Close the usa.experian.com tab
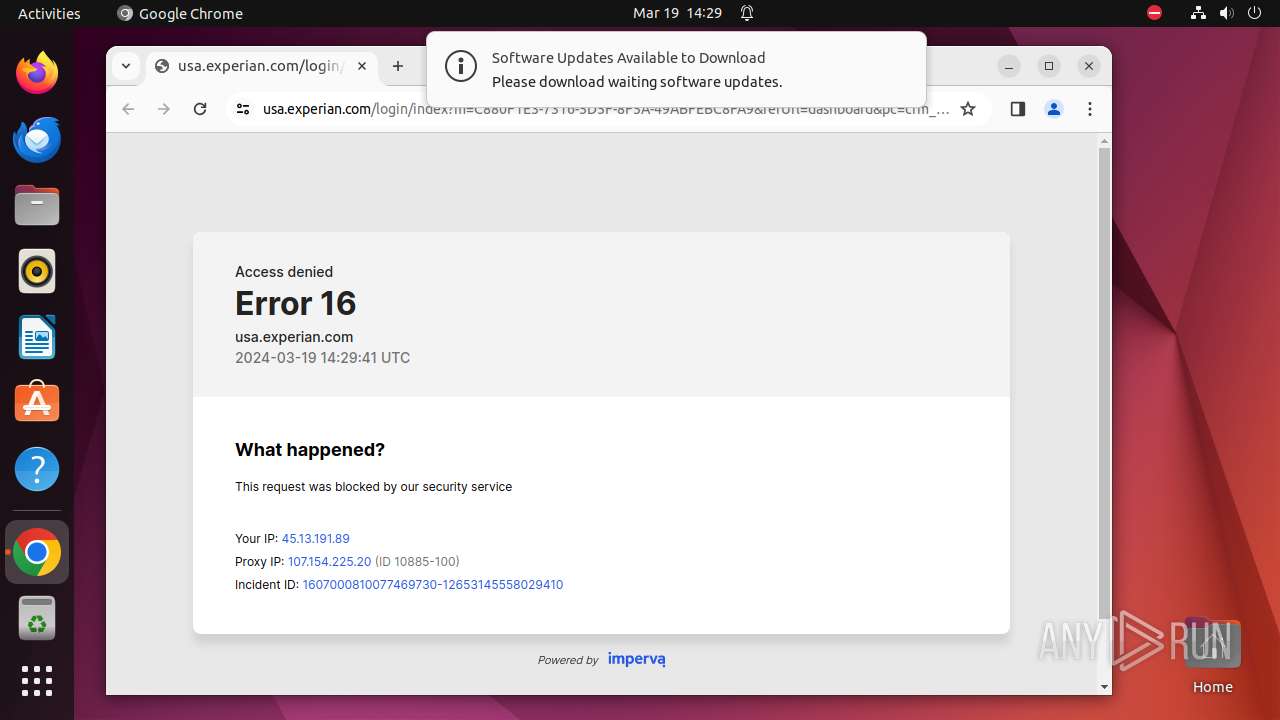The height and width of the screenshot is (720, 1280). pyautogui.click(x=362, y=66)
